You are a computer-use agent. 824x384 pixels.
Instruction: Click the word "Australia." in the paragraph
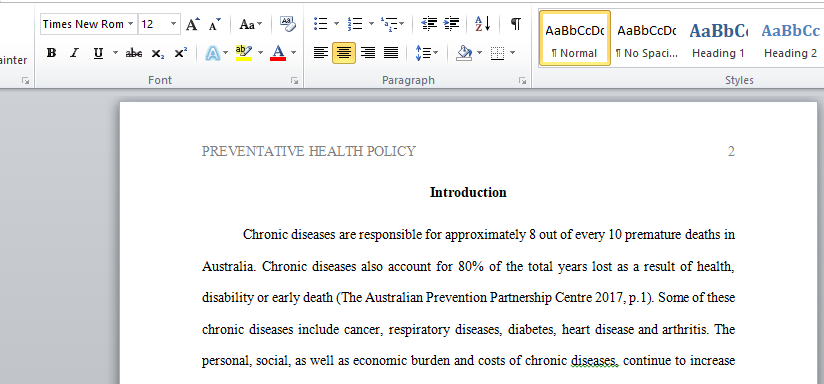(x=229, y=266)
